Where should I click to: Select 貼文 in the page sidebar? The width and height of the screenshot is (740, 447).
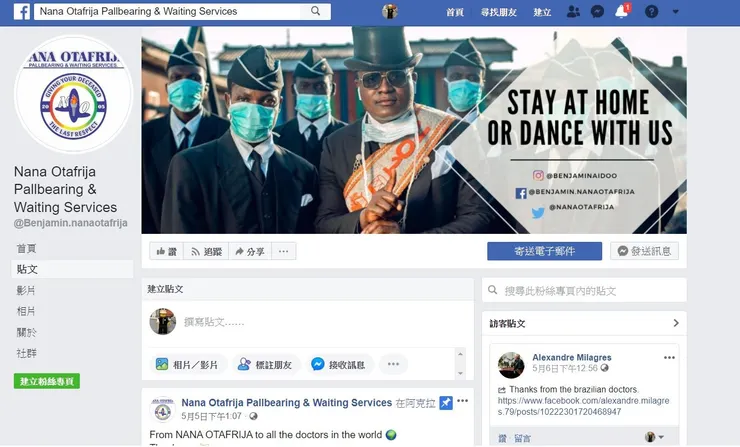pos(72,269)
